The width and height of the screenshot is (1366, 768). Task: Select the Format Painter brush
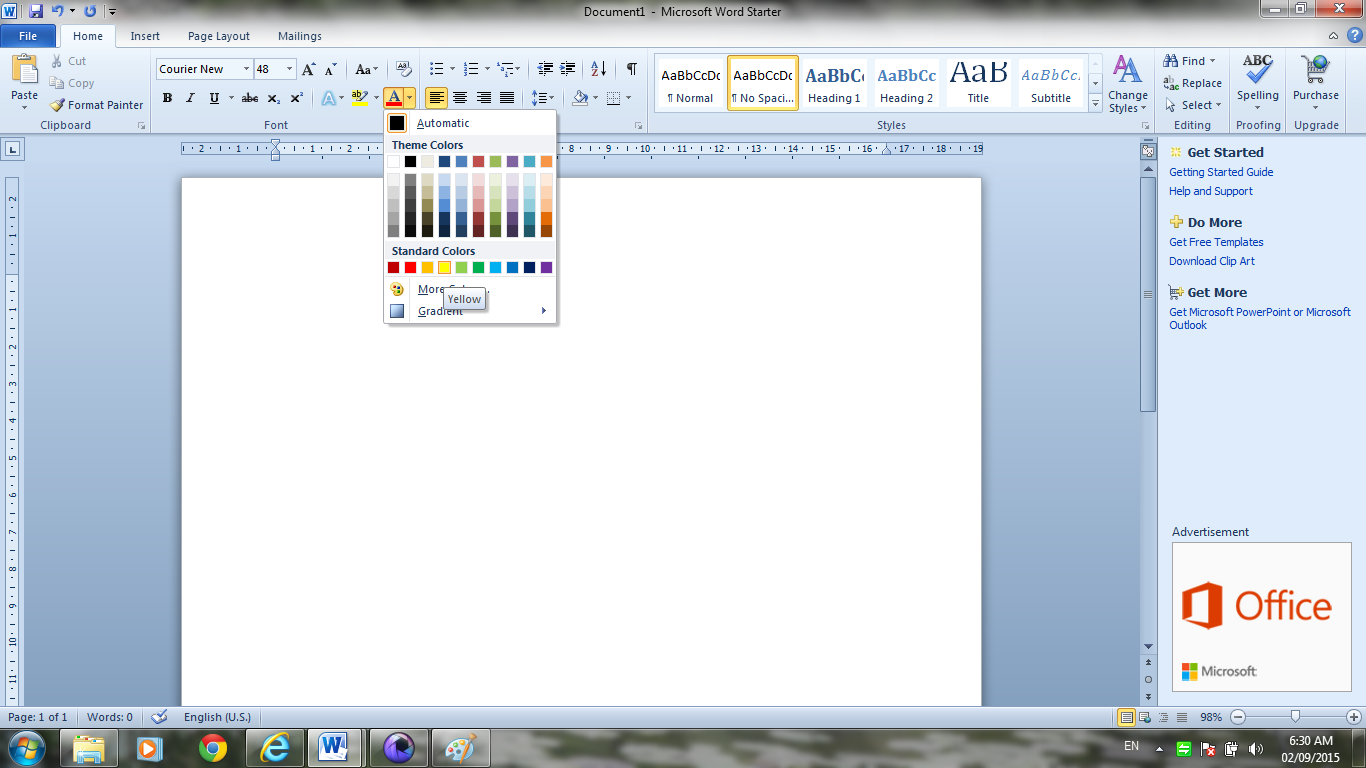coord(57,105)
